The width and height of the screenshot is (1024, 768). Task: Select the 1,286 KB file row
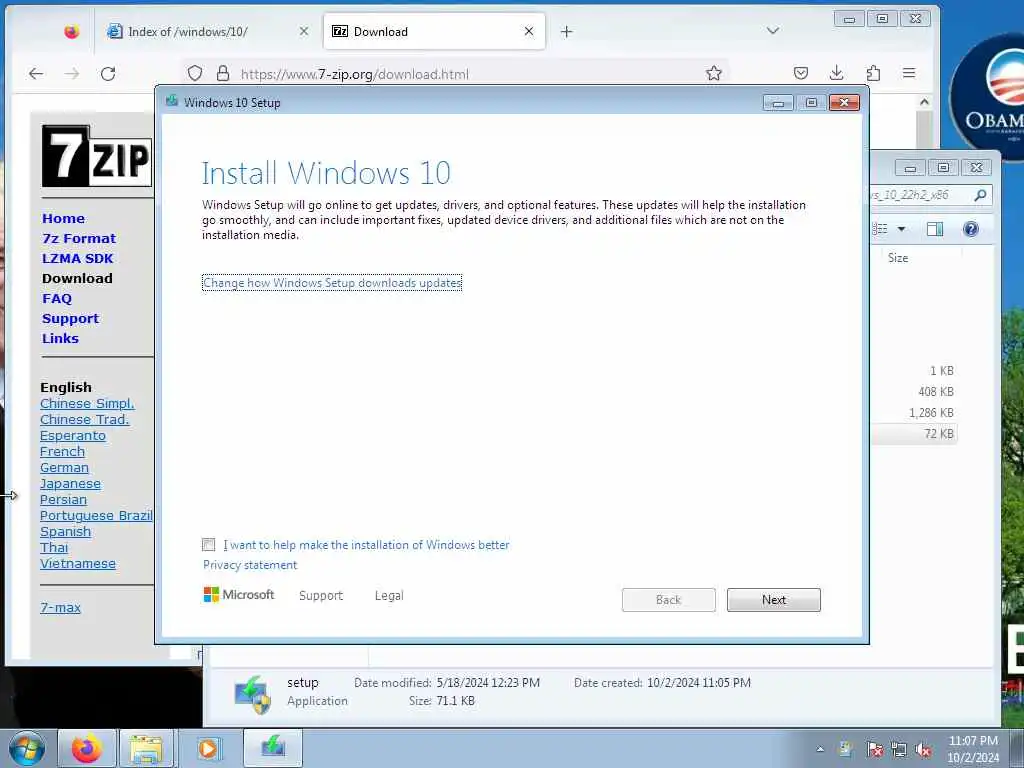pos(914,413)
